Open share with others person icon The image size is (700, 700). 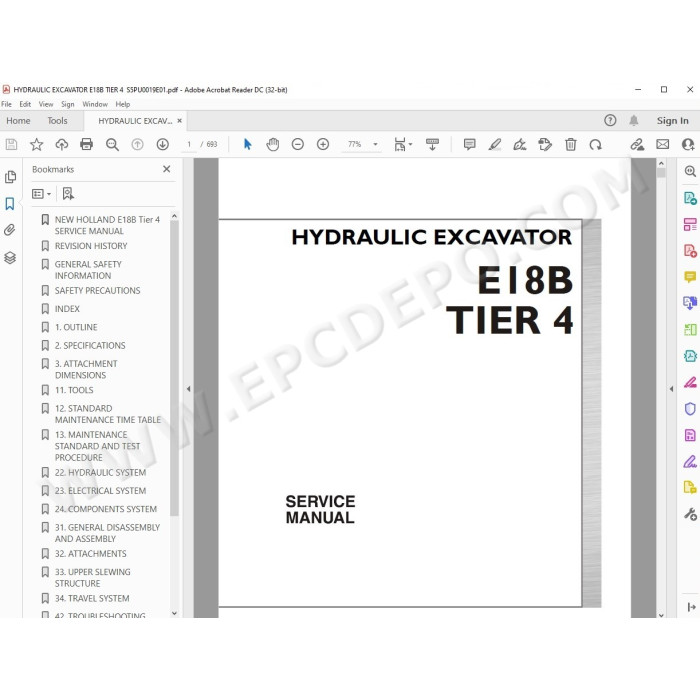point(688,144)
